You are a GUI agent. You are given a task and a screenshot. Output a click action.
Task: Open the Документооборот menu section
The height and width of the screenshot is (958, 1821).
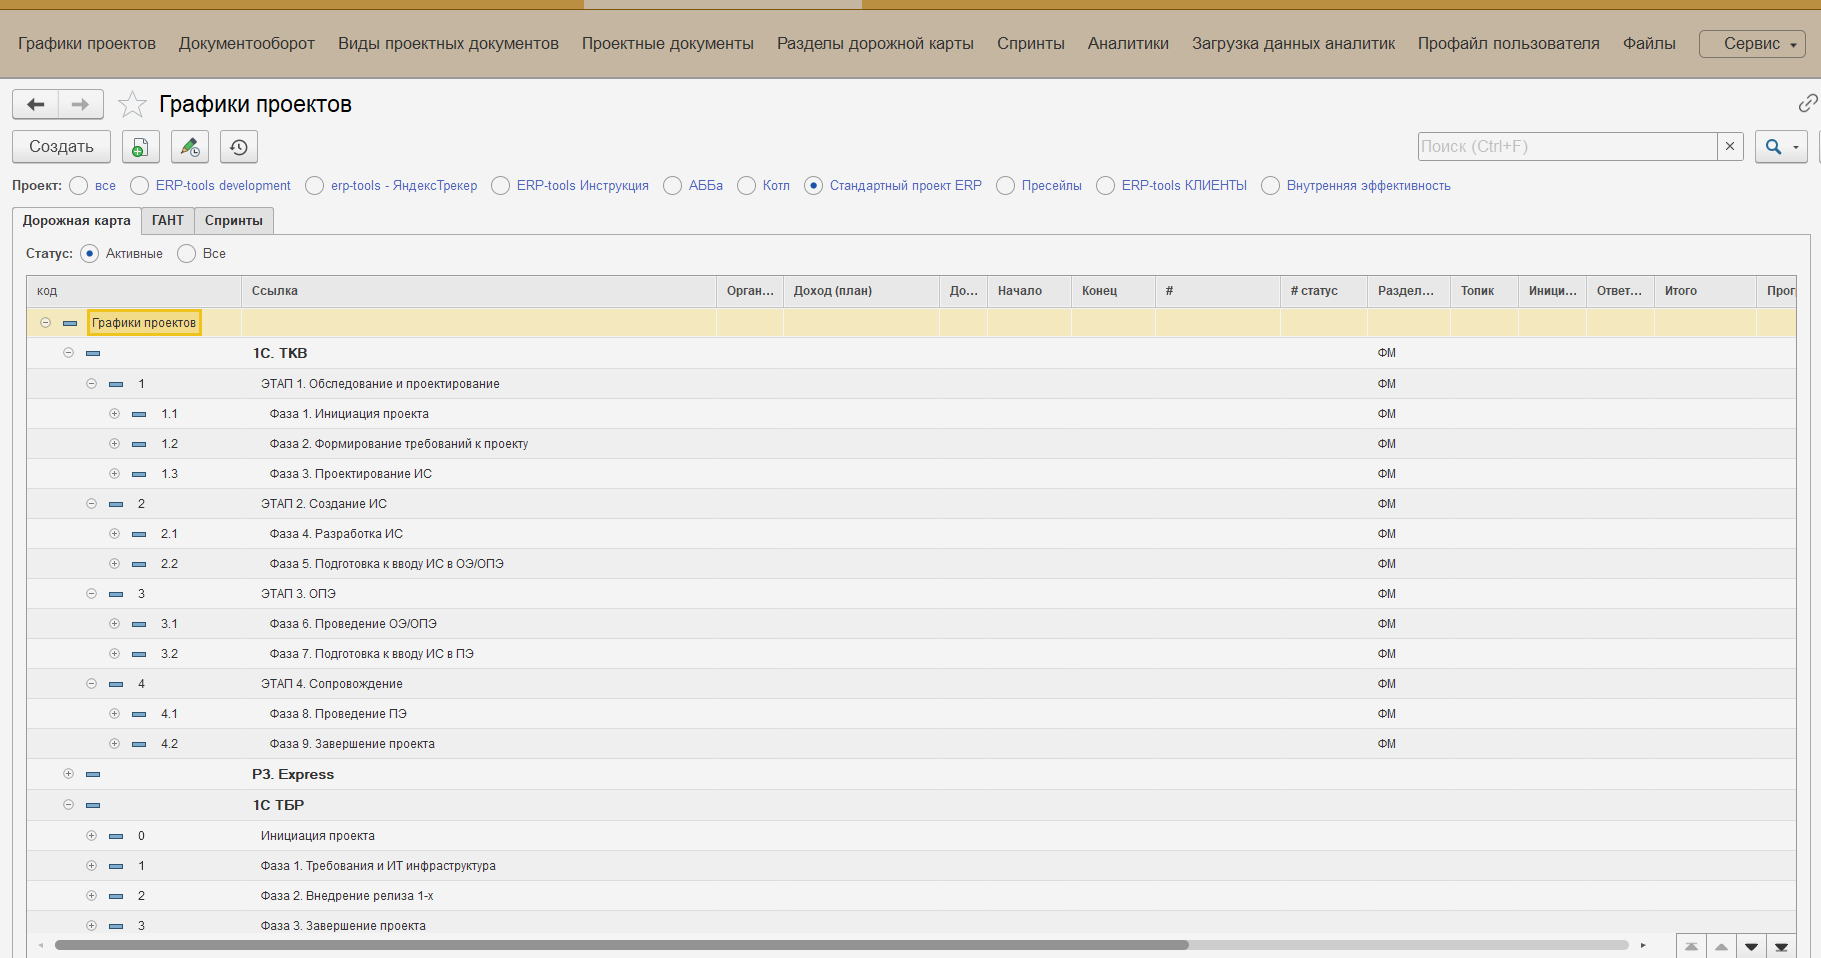click(x=246, y=44)
